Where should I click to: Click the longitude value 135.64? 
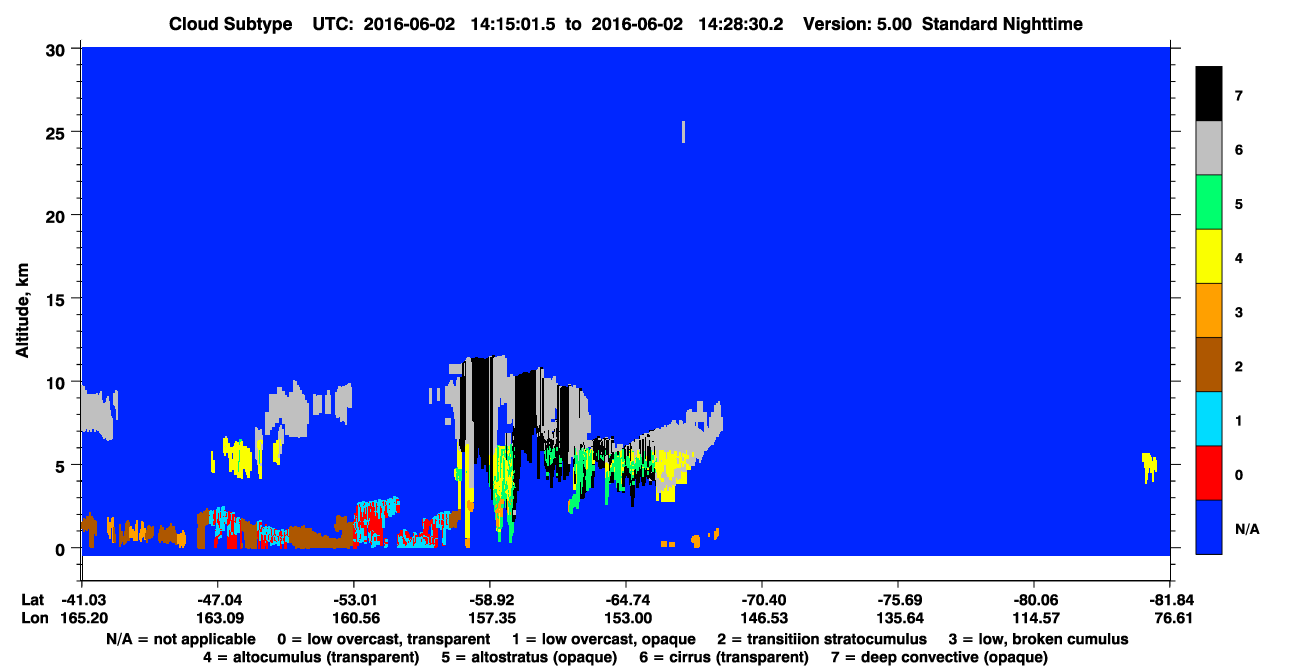(x=898, y=618)
